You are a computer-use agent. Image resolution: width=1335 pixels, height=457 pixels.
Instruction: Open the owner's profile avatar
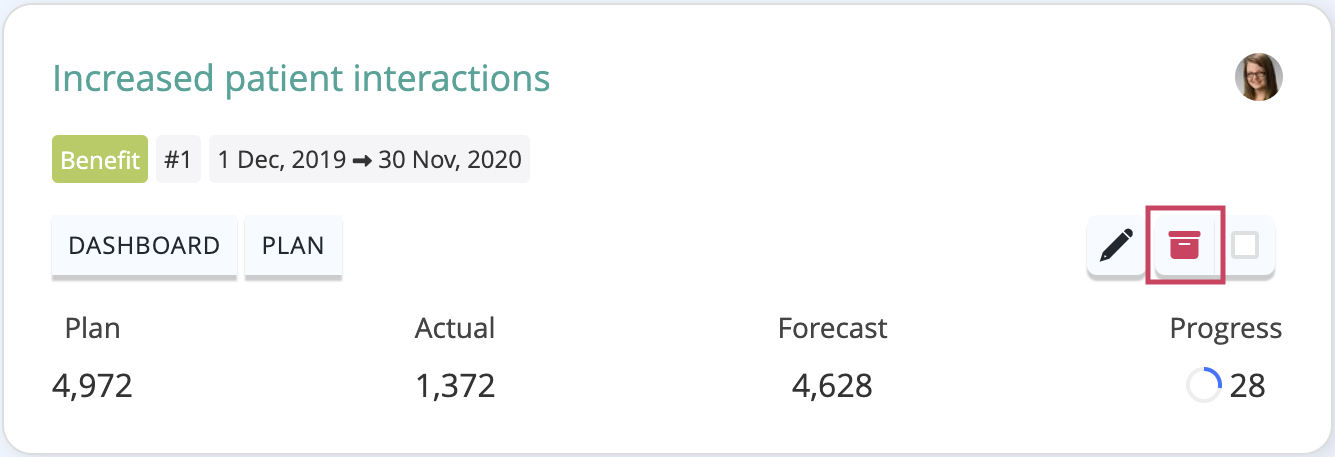pyautogui.click(x=1259, y=77)
